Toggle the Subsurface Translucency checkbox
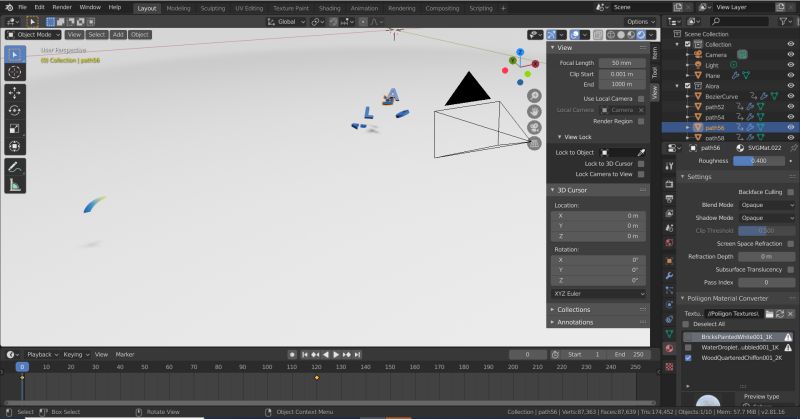The height and width of the screenshot is (419, 800). pos(790,269)
